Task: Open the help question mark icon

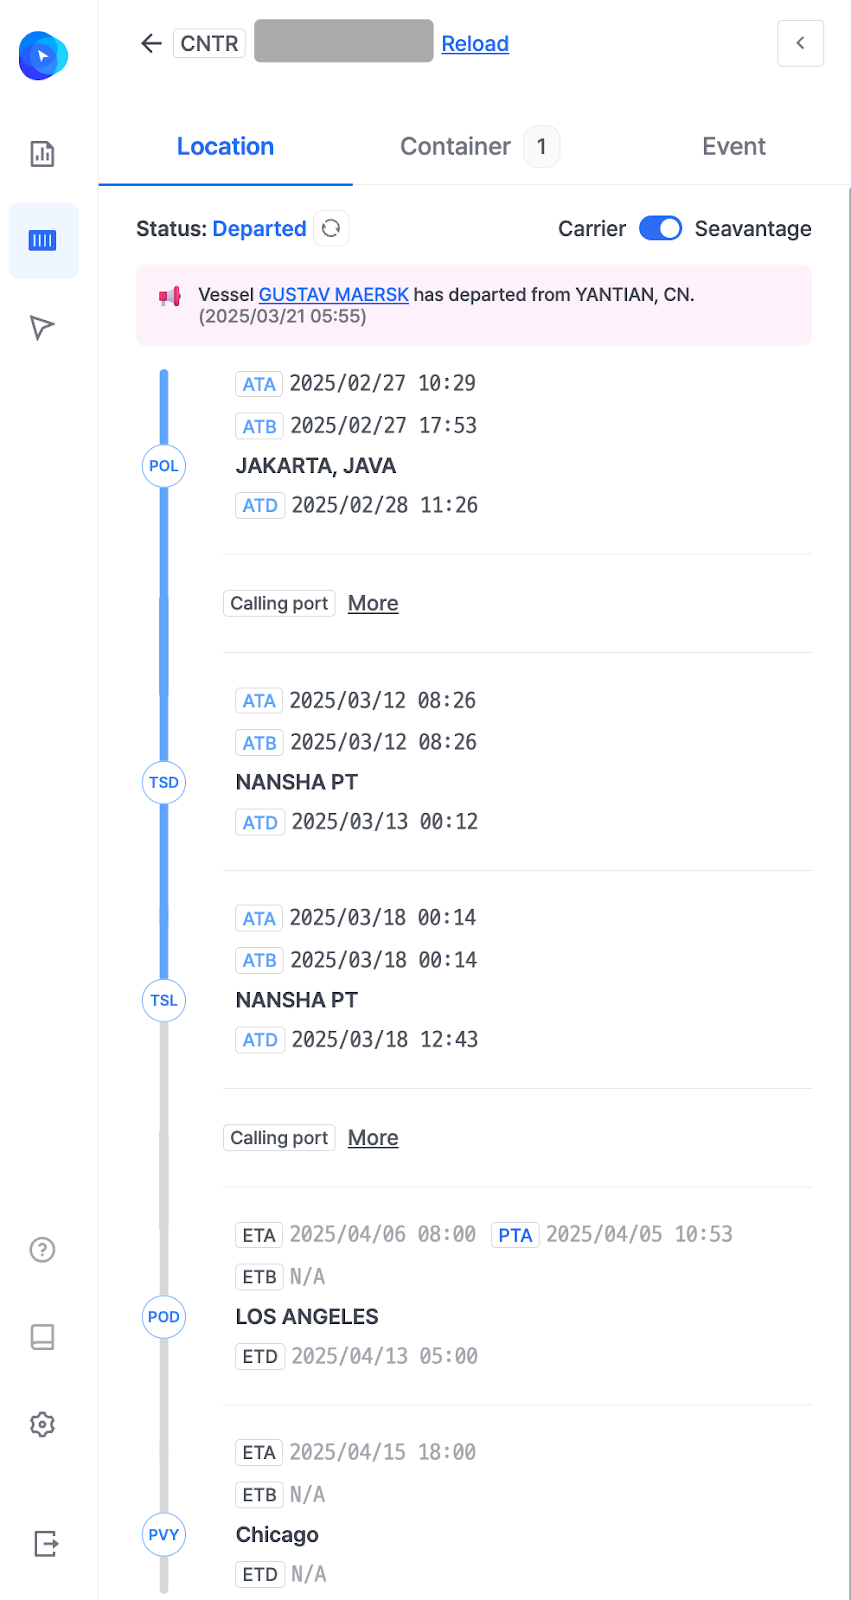Action: tap(42, 1249)
